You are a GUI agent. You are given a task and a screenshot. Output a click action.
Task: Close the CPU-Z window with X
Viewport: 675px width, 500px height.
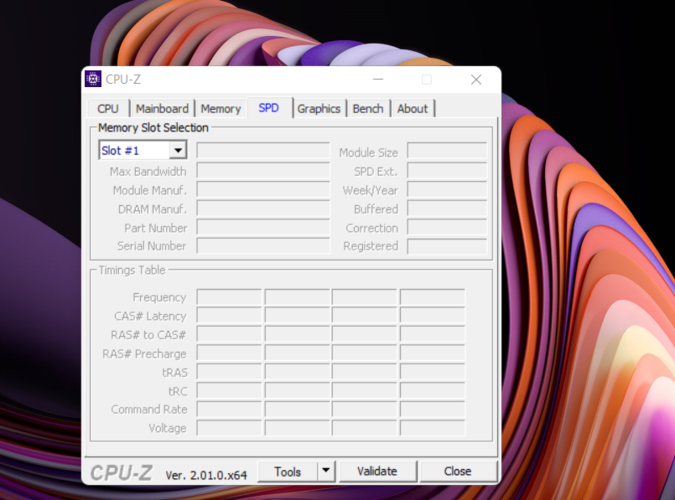coord(476,80)
